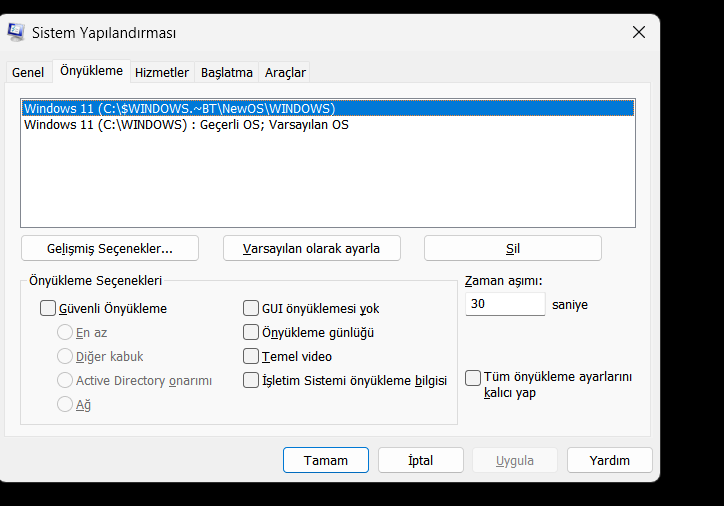The height and width of the screenshot is (506, 724).
Task: Confirm with the Tamam button
Action: click(x=326, y=460)
